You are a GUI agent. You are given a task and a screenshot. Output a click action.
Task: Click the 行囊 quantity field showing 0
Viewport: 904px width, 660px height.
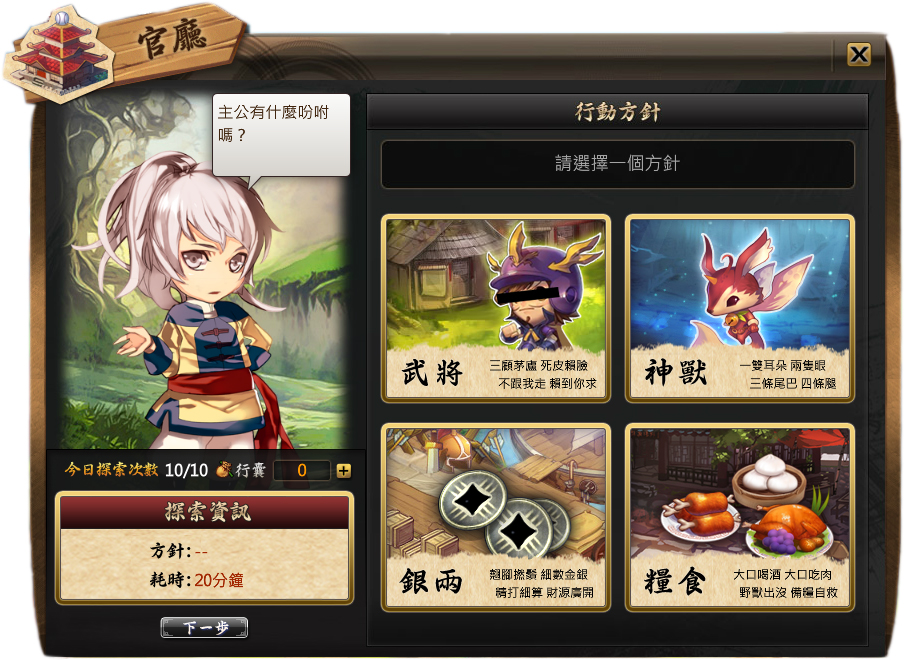302,471
